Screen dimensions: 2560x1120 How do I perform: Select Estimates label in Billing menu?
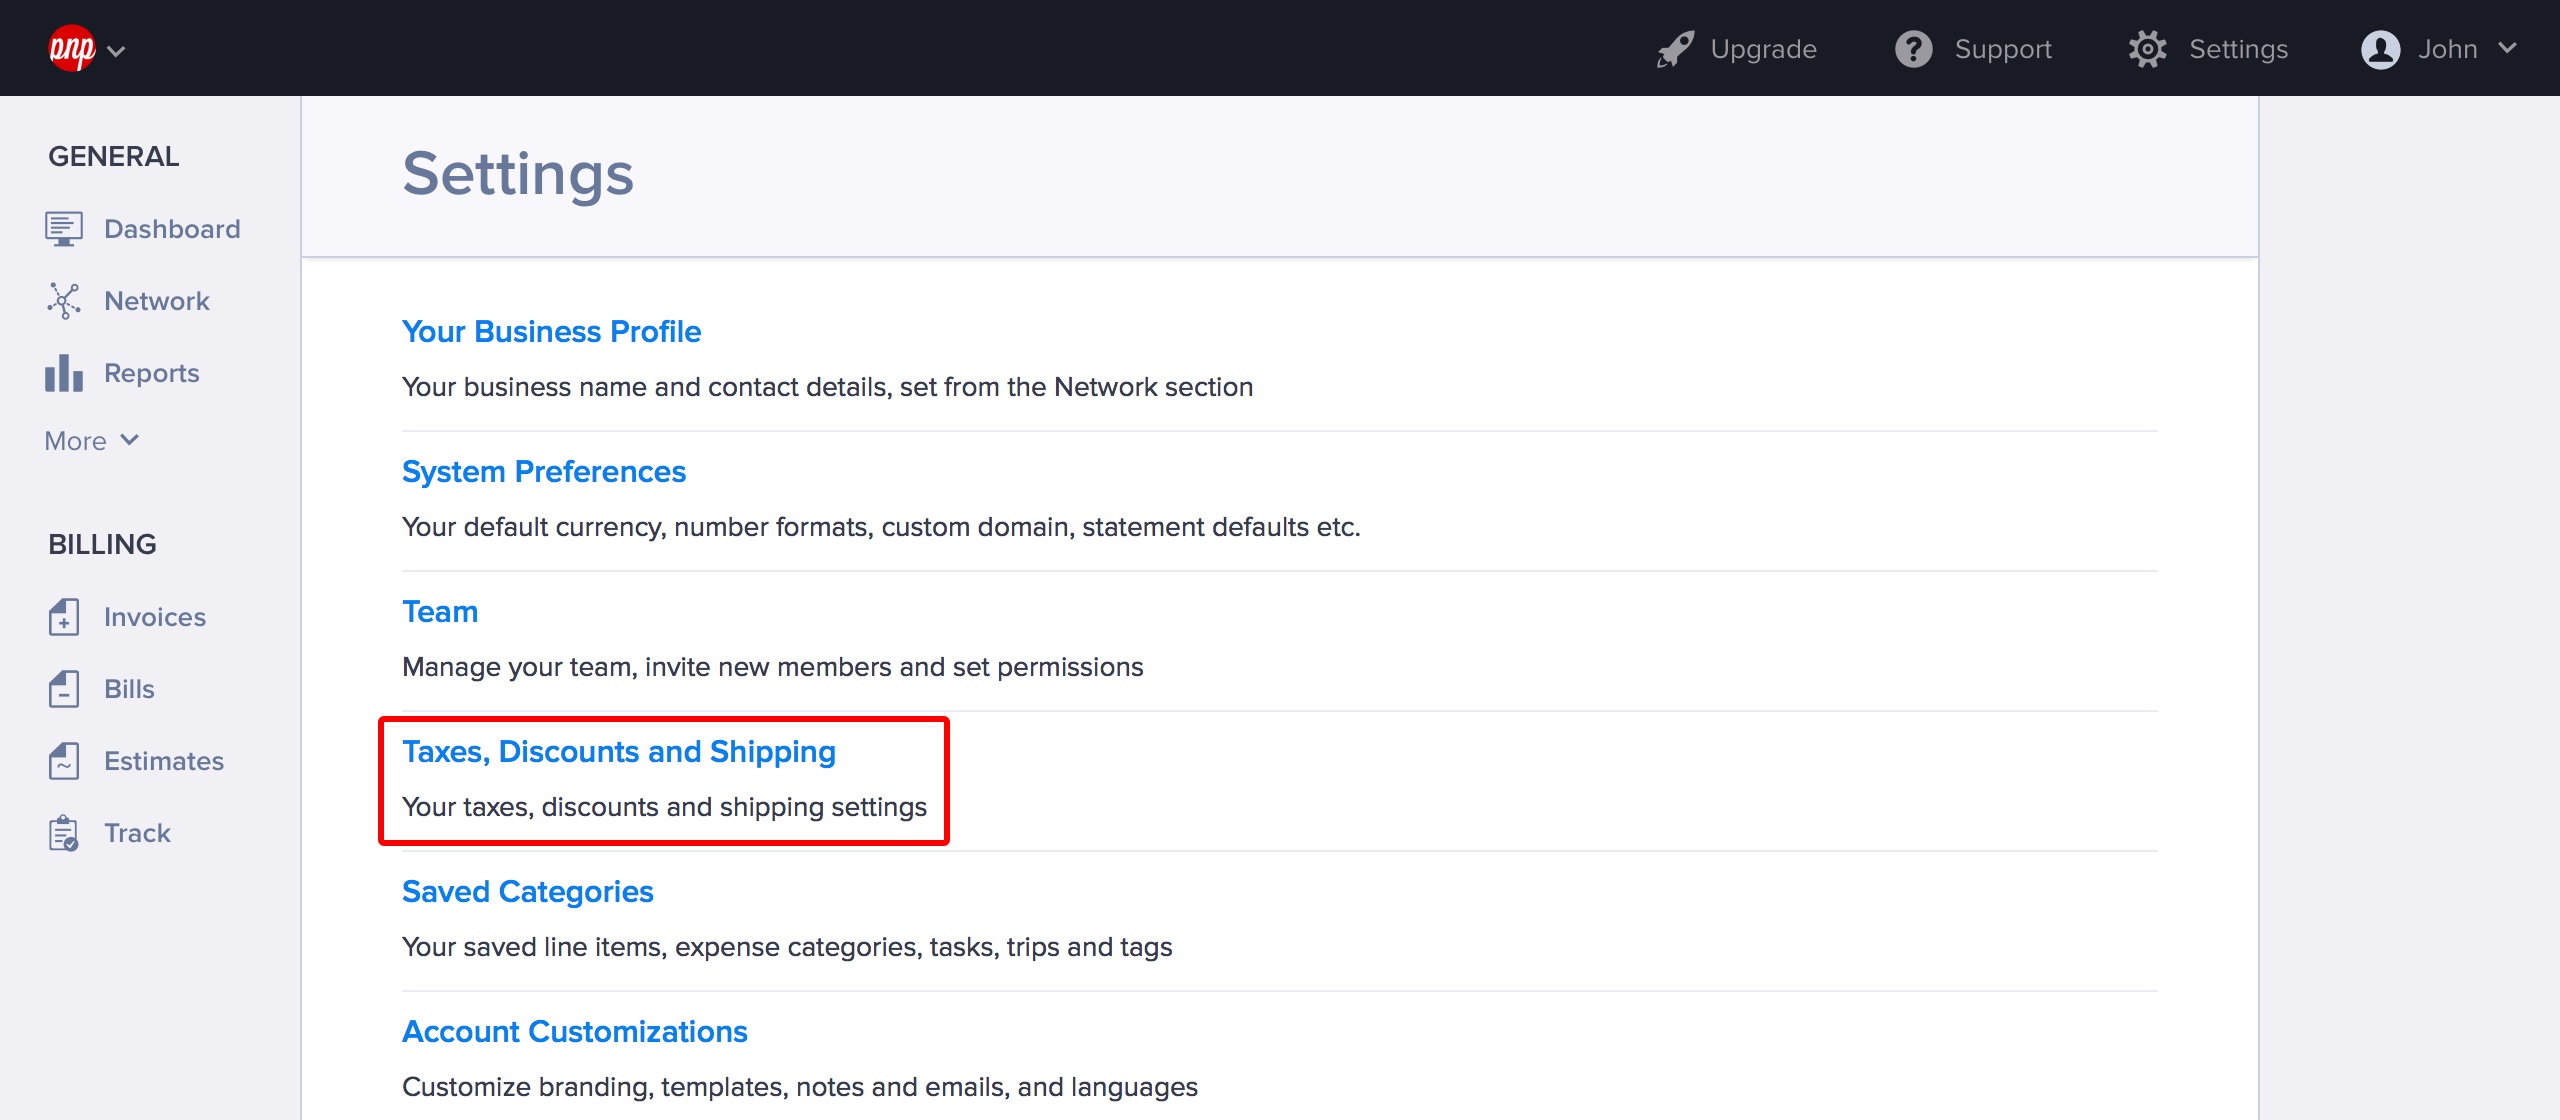(x=164, y=761)
